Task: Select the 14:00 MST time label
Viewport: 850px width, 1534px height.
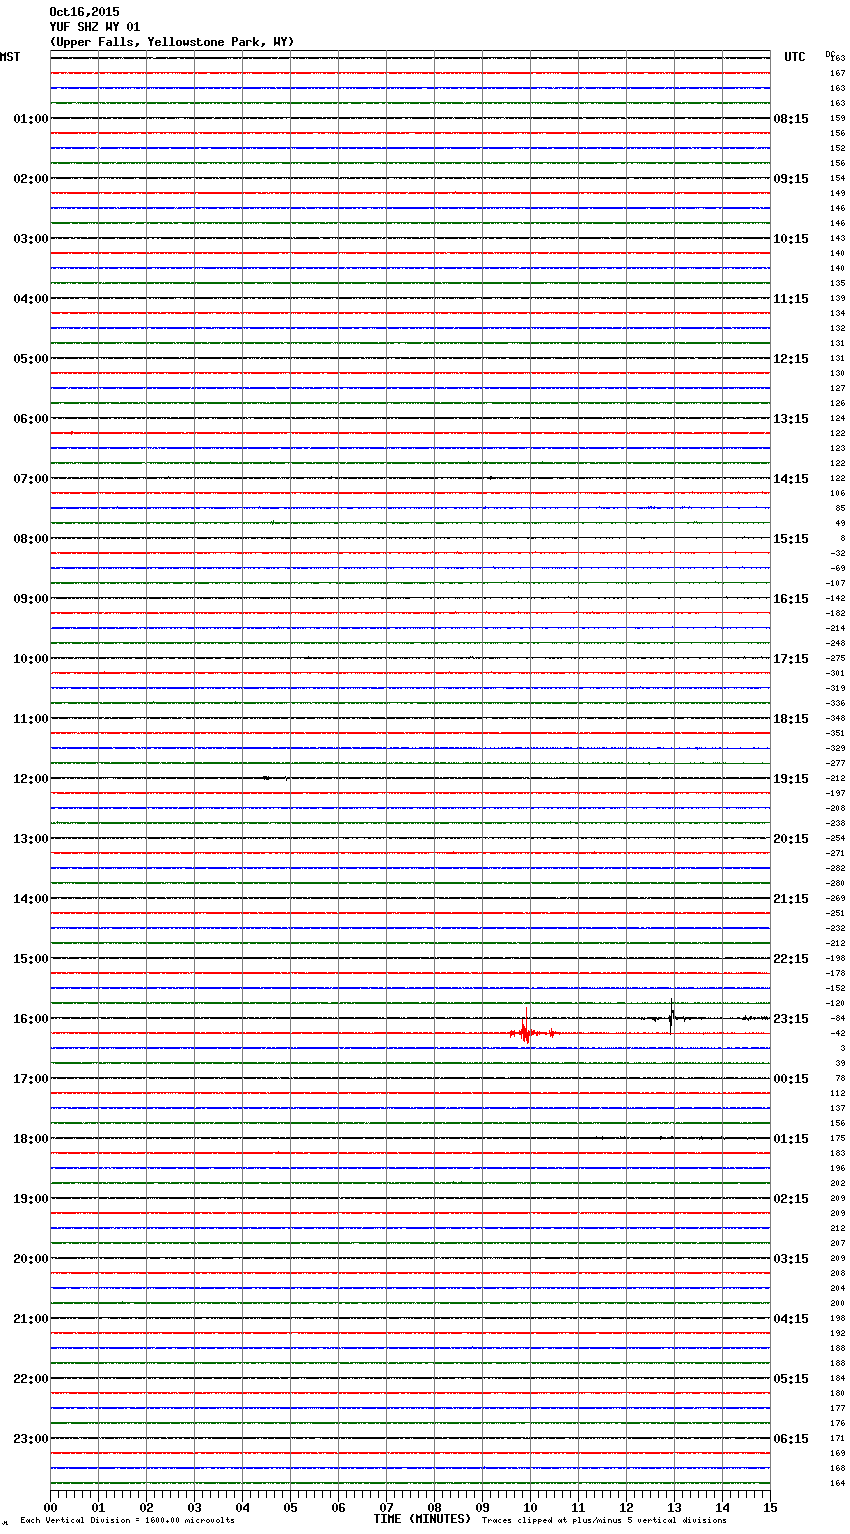Action: 31,899
